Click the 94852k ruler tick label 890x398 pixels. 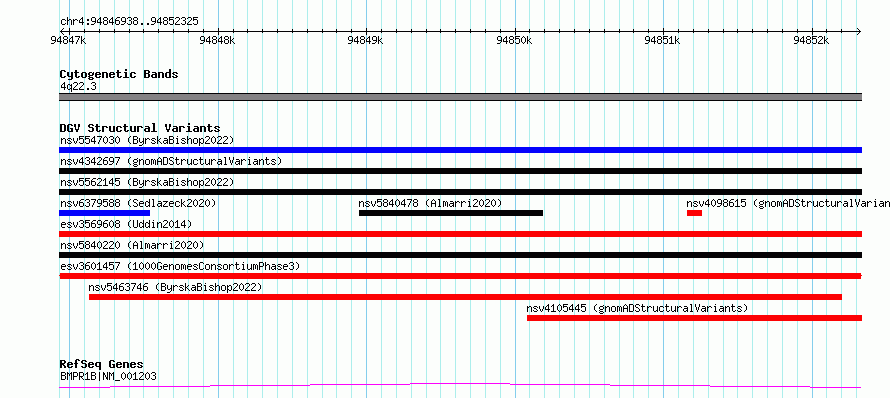click(811, 40)
